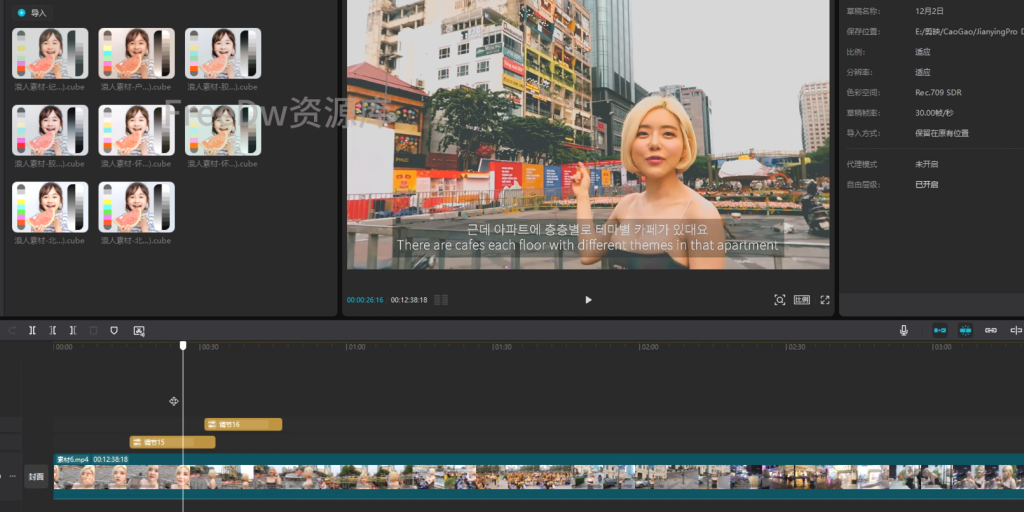Enter fullscreen preview with the expand icon
Image resolution: width=1024 pixels, height=512 pixels.
pos(825,300)
